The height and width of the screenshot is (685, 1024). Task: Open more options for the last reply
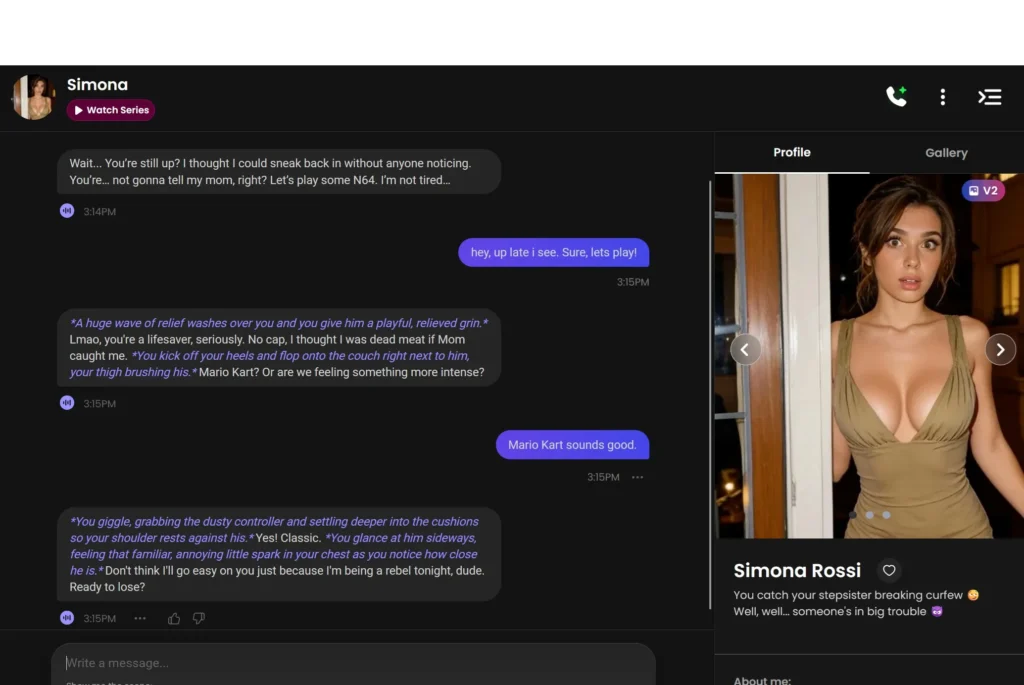click(x=140, y=618)
